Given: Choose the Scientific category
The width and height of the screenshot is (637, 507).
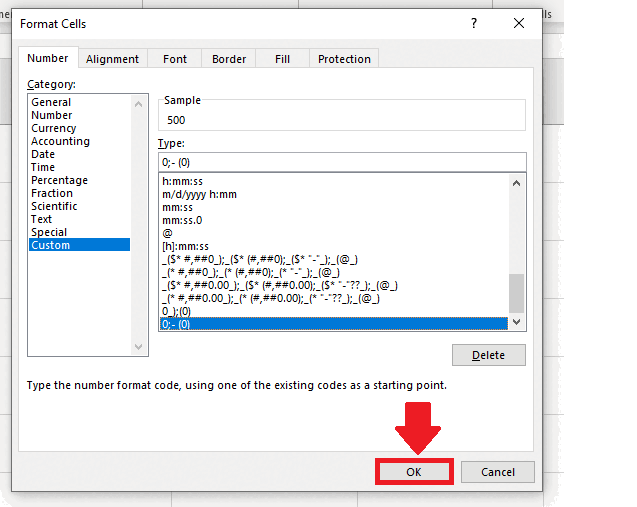Looking at the screenshot, I should (79, 206).
